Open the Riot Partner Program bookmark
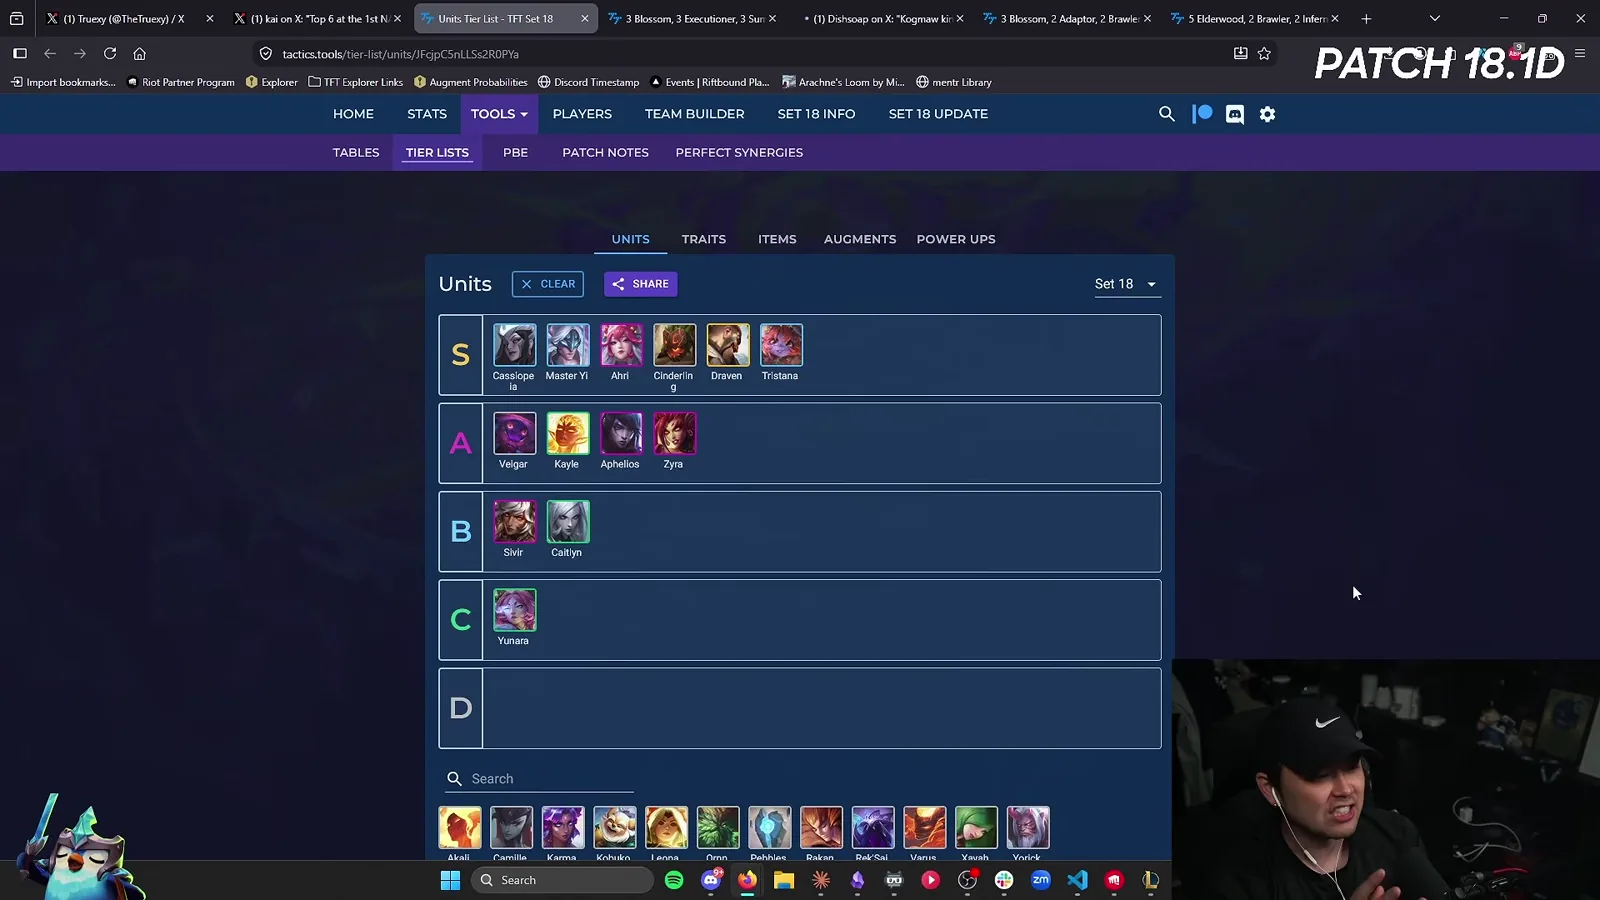The width and height of the screenshot is (1600, 900). [181, 82]
